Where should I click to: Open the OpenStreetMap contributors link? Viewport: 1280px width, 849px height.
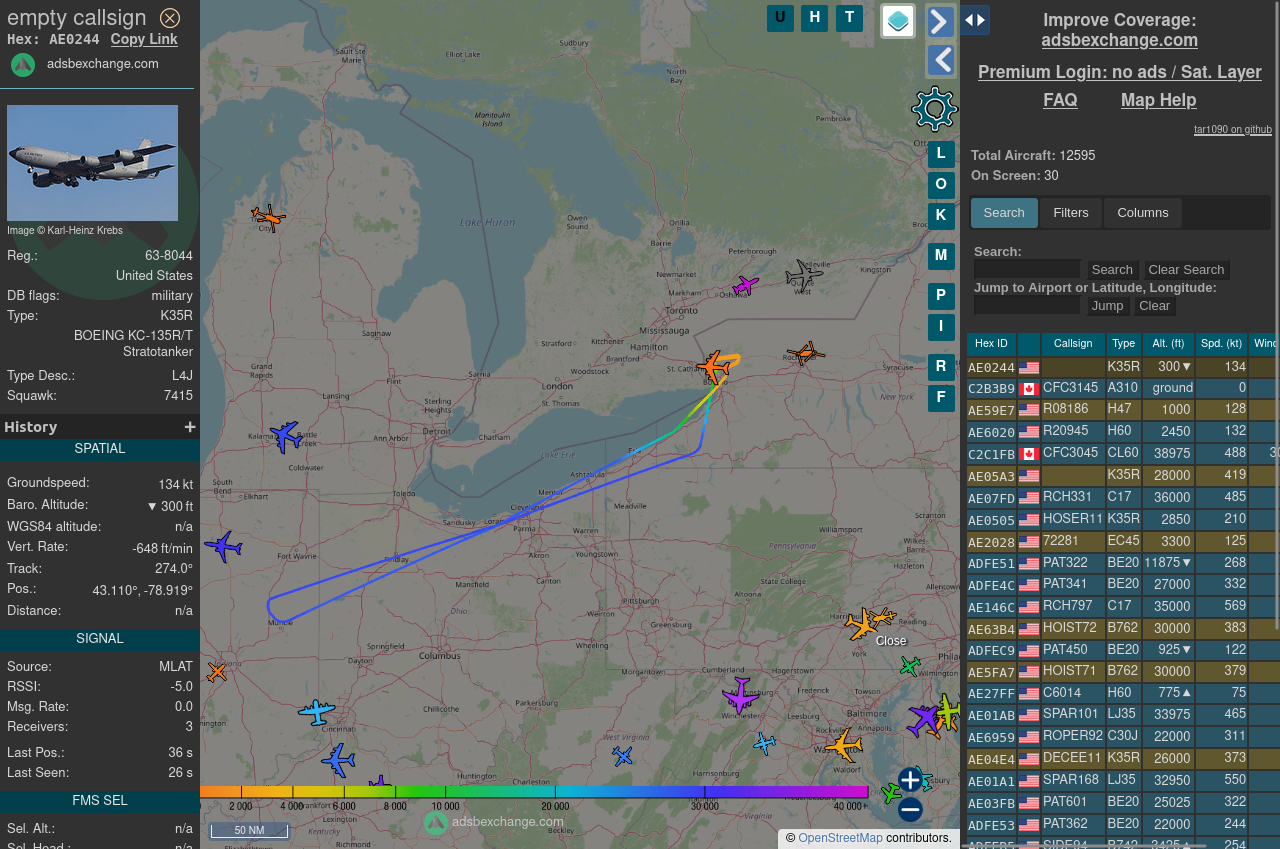tap(840, 838)
